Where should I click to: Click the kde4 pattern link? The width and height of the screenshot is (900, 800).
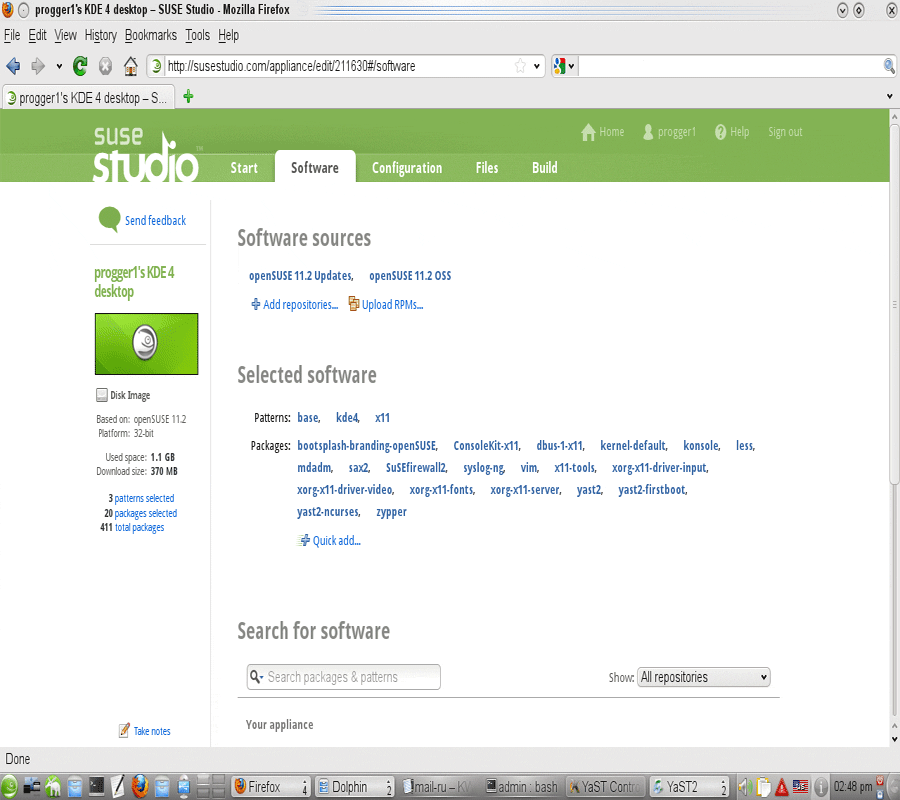point(347,418)
